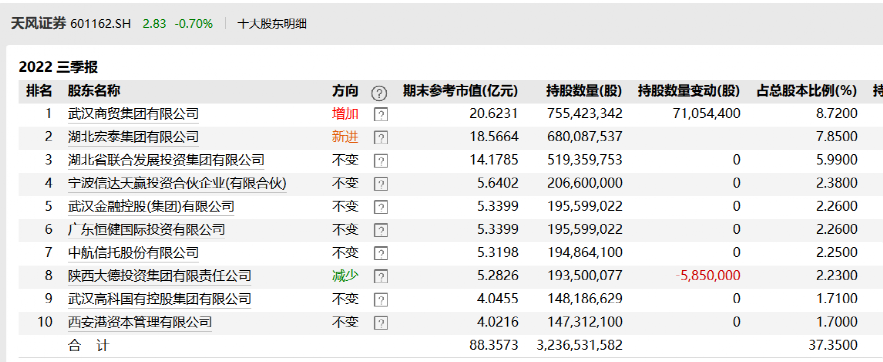883x362 pixels.
Task: Open shareholder 广东恒健国际投资有限公司
Action: point(146,229)
